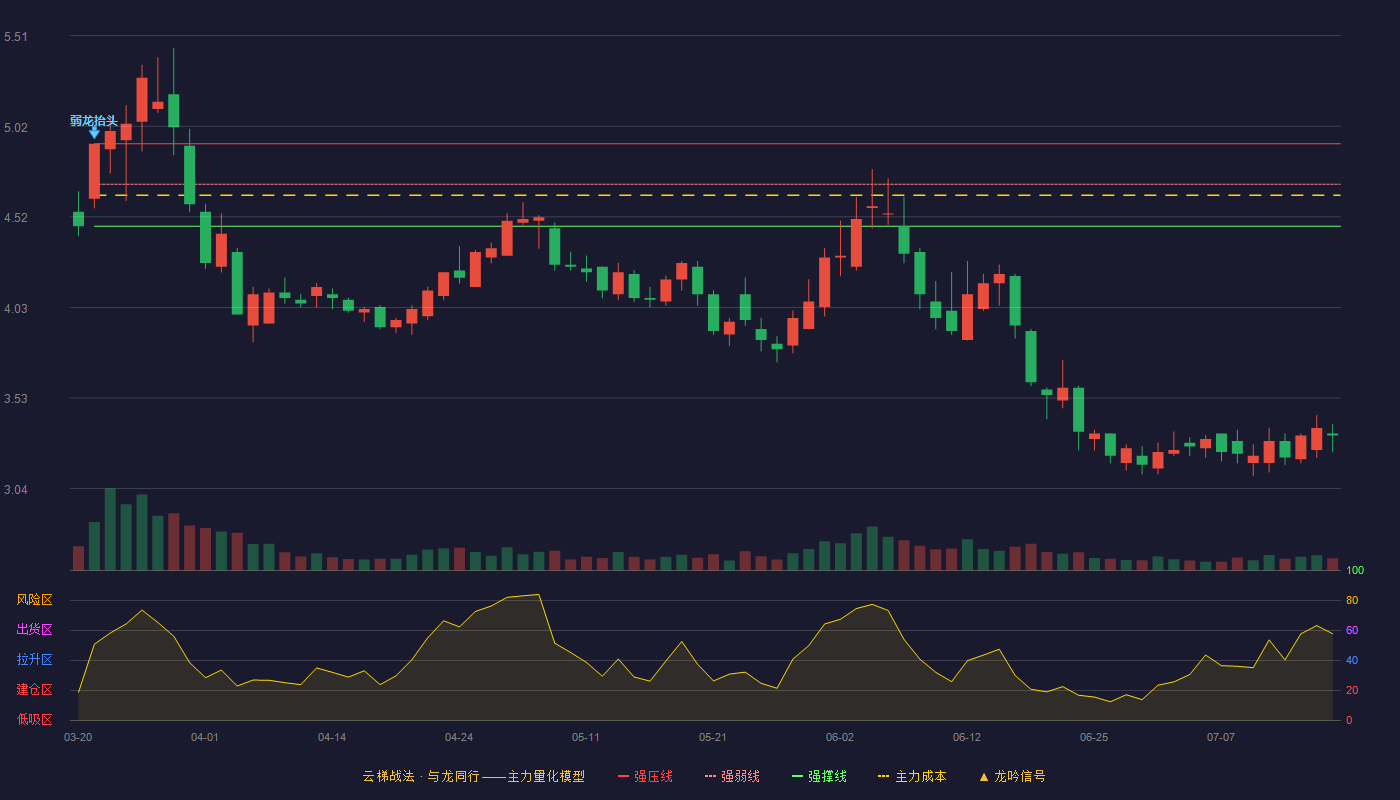
Task: Toggle the 强撑线 legend item
Action: (819, 776)
